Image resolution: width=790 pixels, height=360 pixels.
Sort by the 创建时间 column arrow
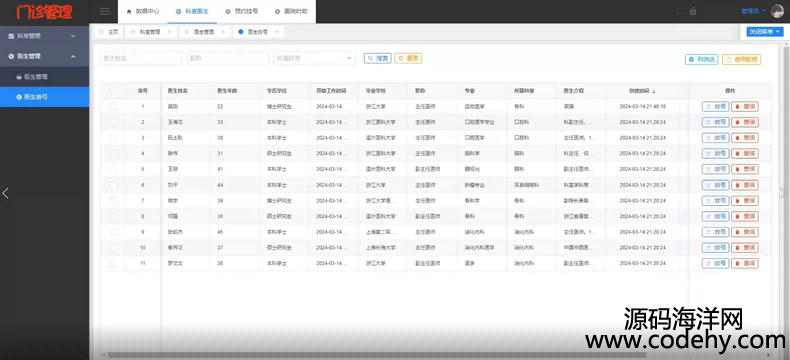[x=654, y=91]
